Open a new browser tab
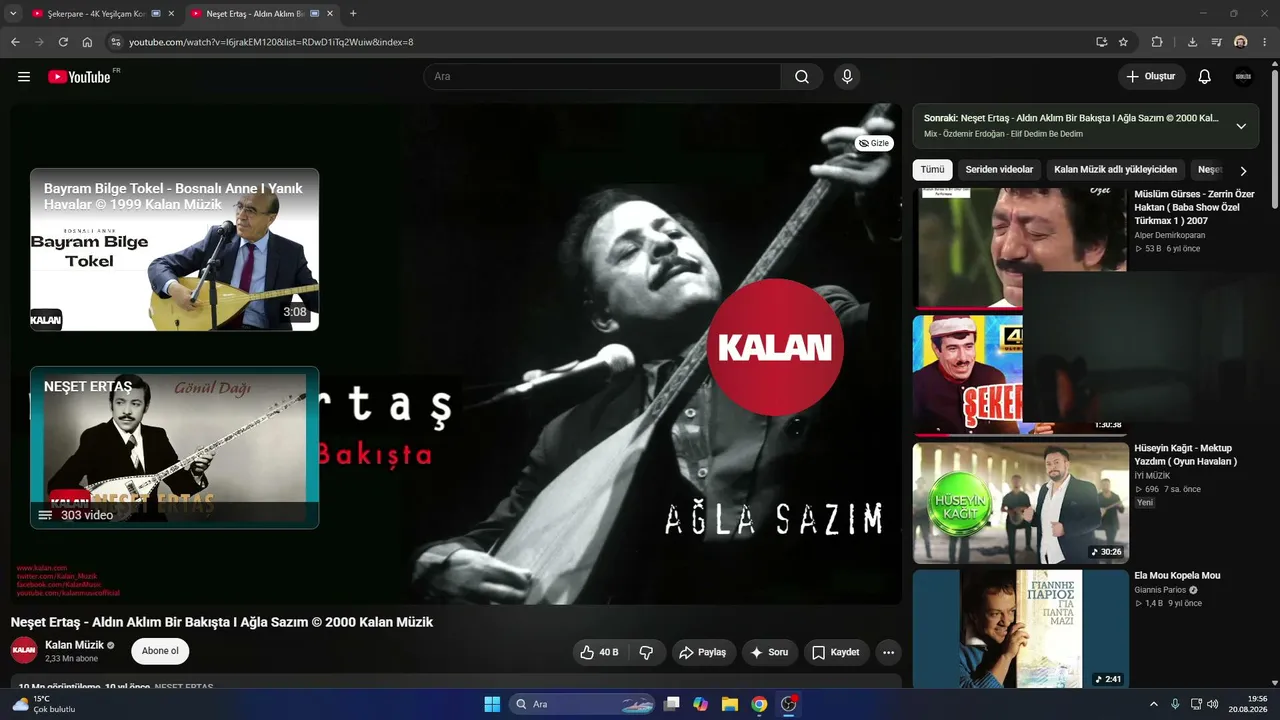Viewport: 1280px width, 720px height. pos(353,14)
